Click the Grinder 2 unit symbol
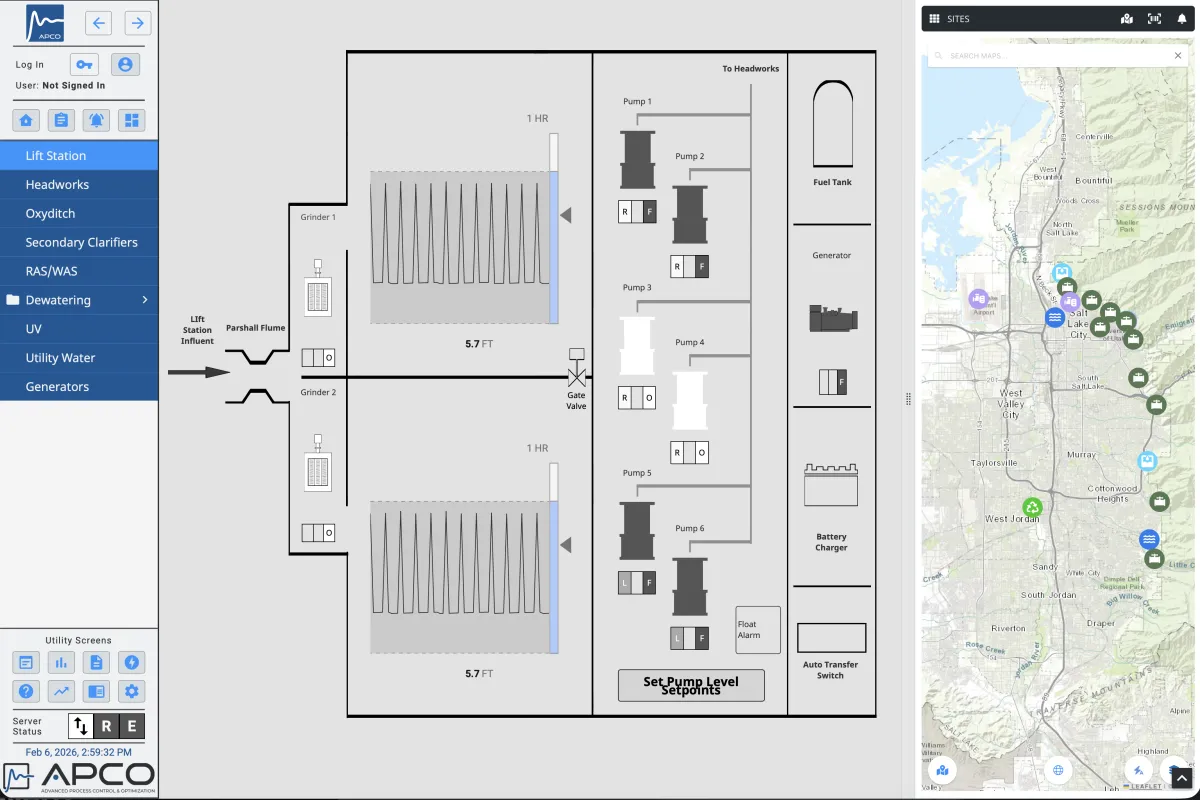This screenshot has width=1200, height=800. 318,462
